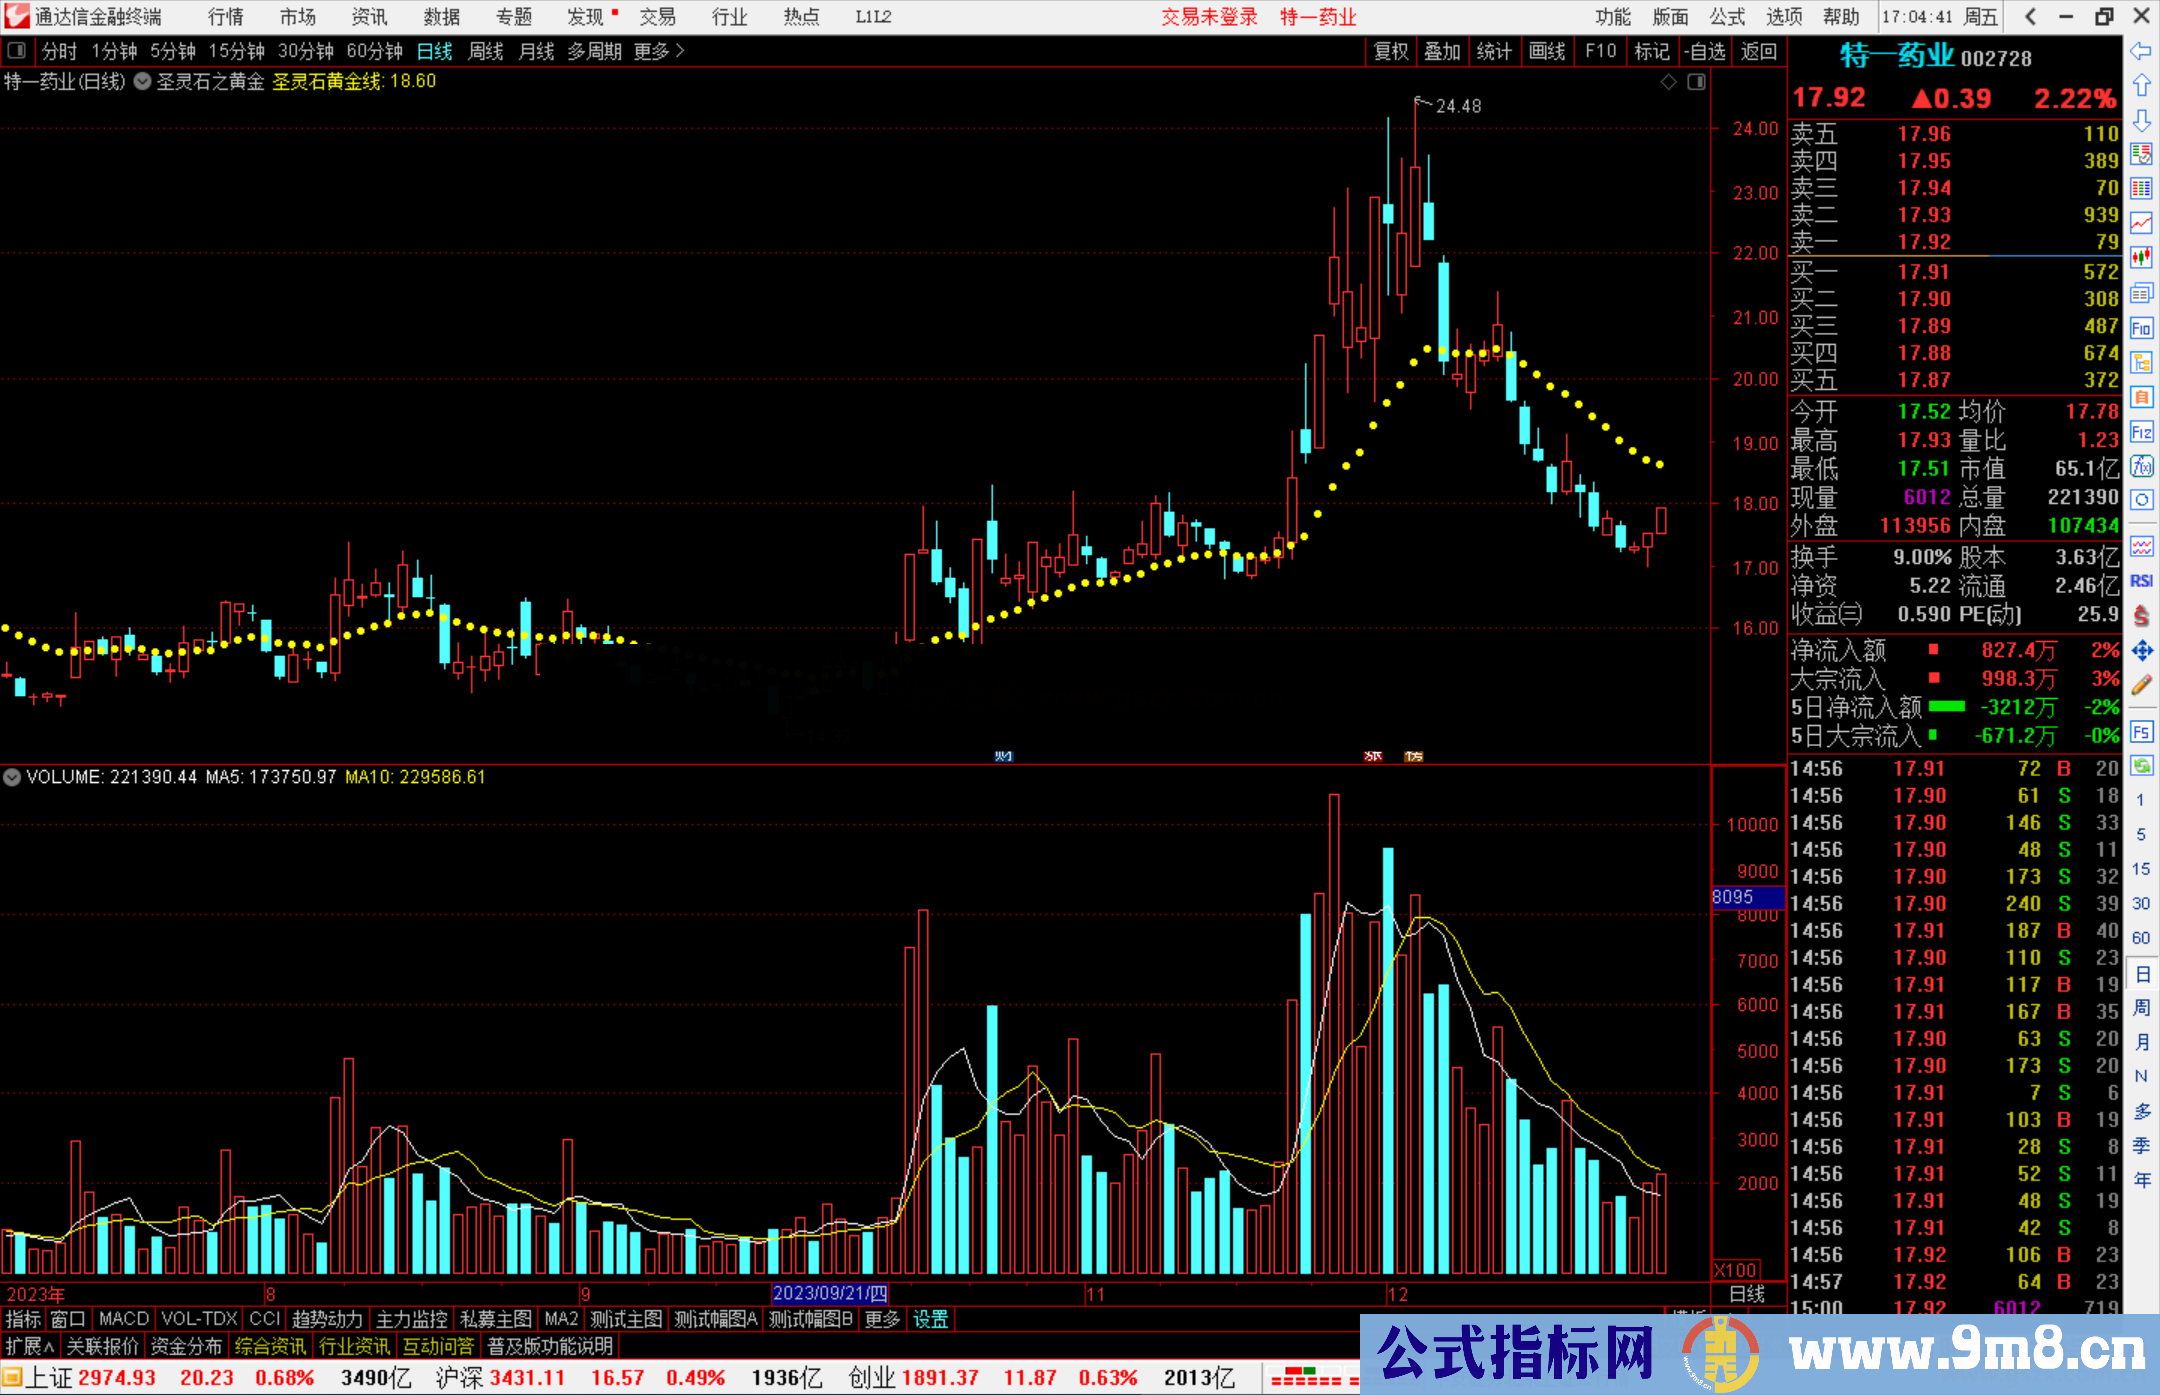Open the 版面 menu

pos(1670,17)
